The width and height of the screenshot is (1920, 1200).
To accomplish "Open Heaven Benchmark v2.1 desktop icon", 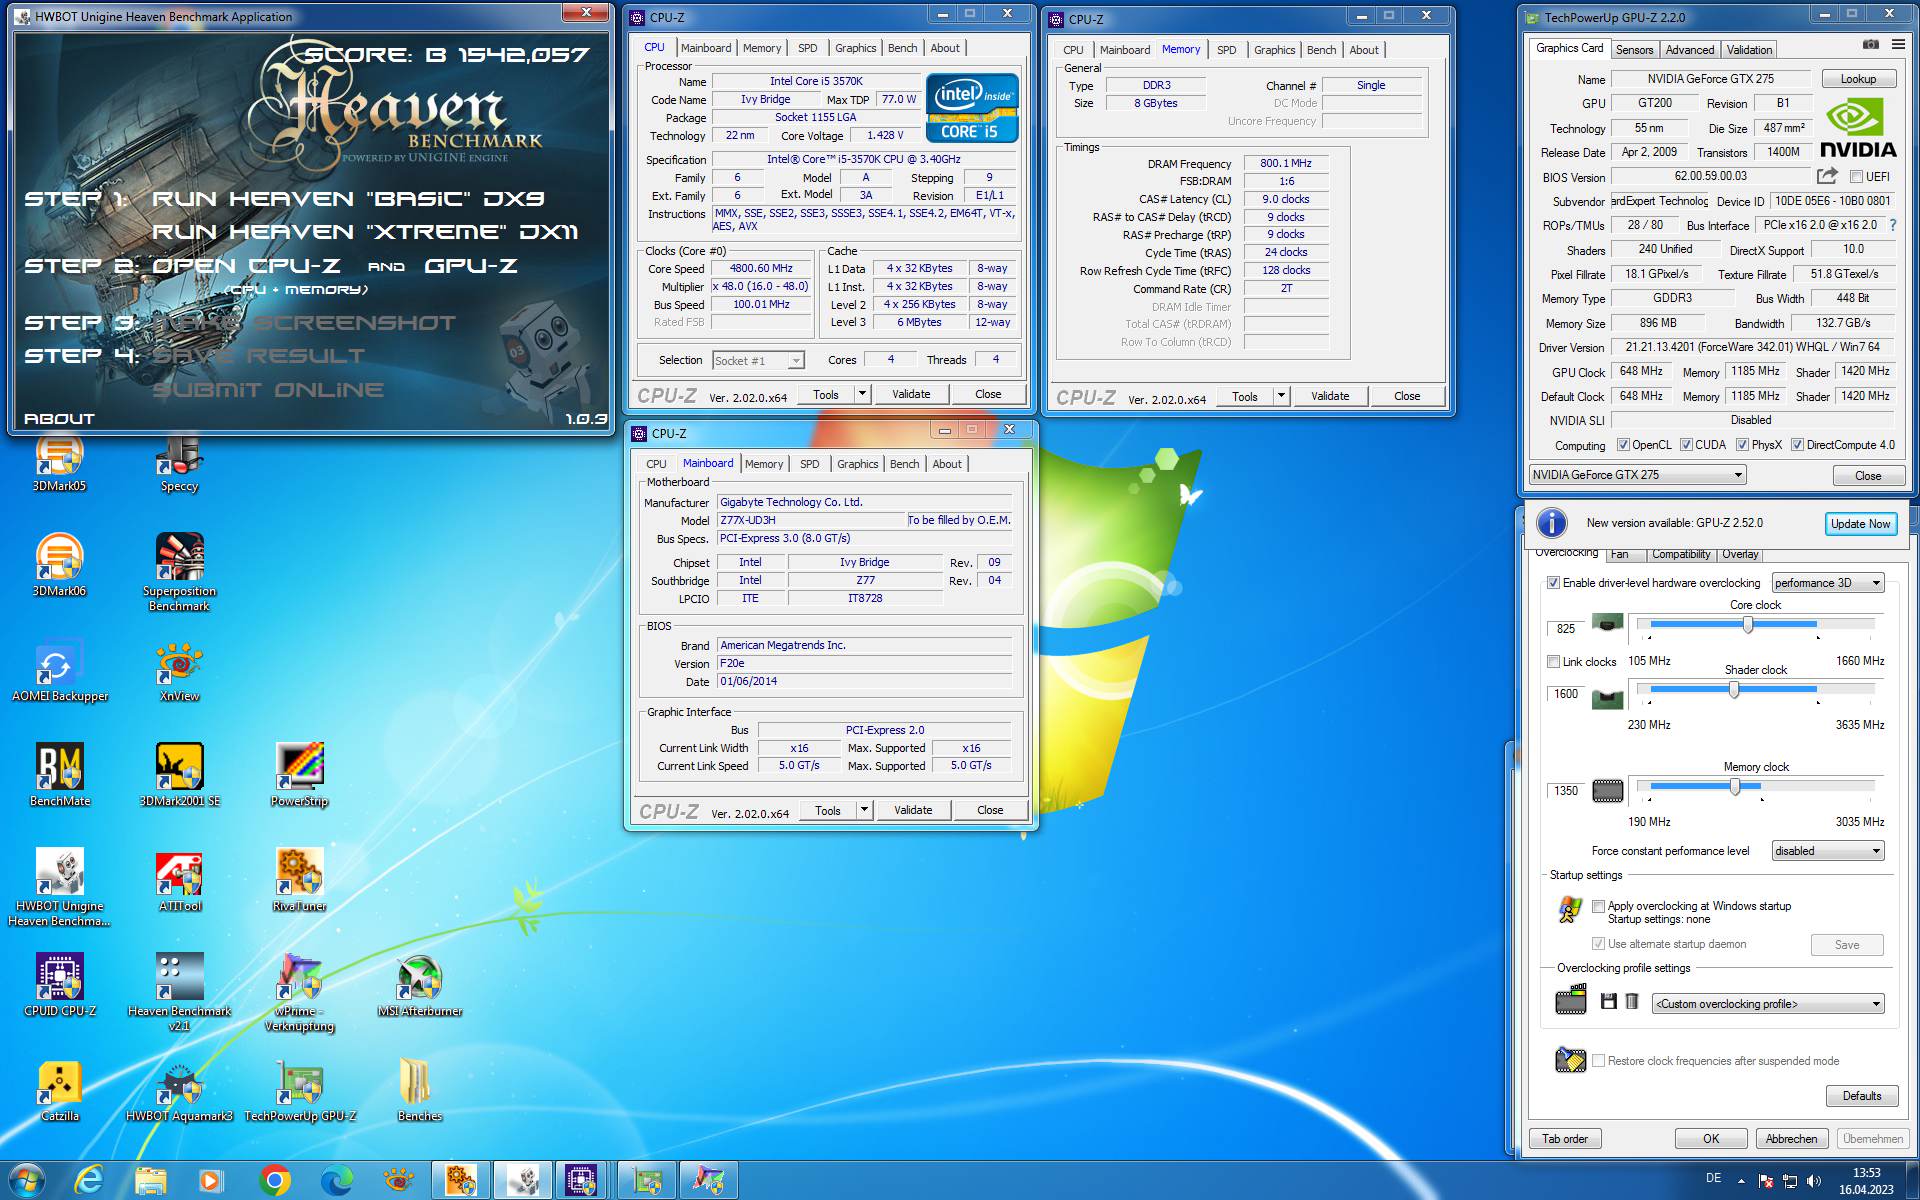I will [x=180, y=992].
